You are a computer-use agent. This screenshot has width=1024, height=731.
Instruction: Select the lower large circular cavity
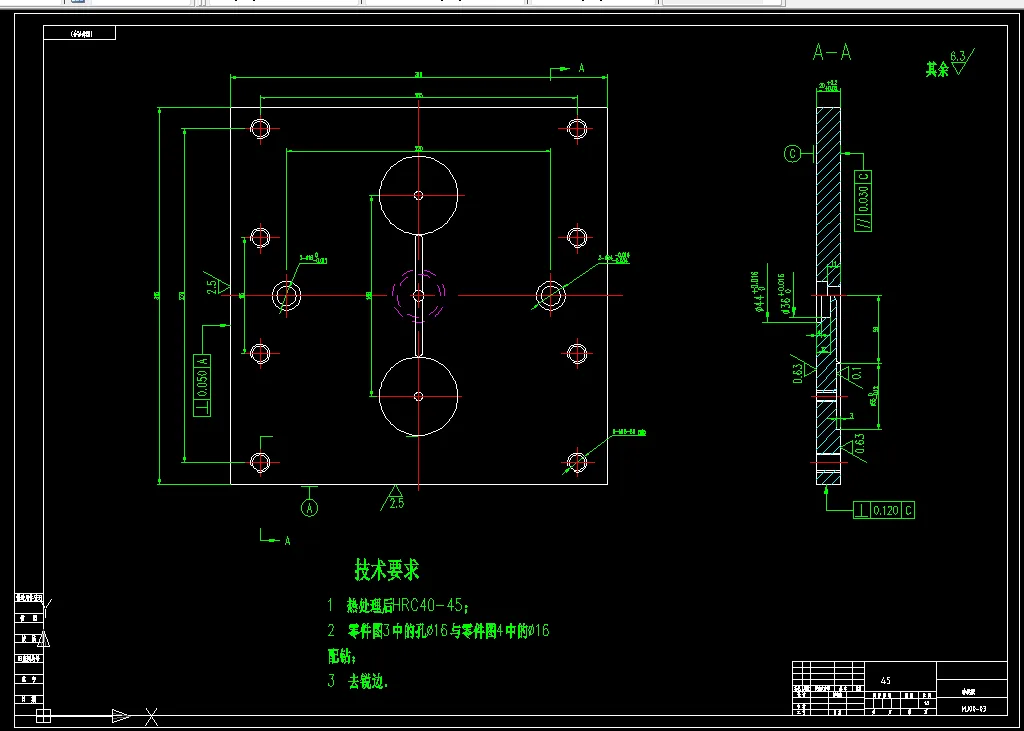pyautogui.click(x=419, y=396)
